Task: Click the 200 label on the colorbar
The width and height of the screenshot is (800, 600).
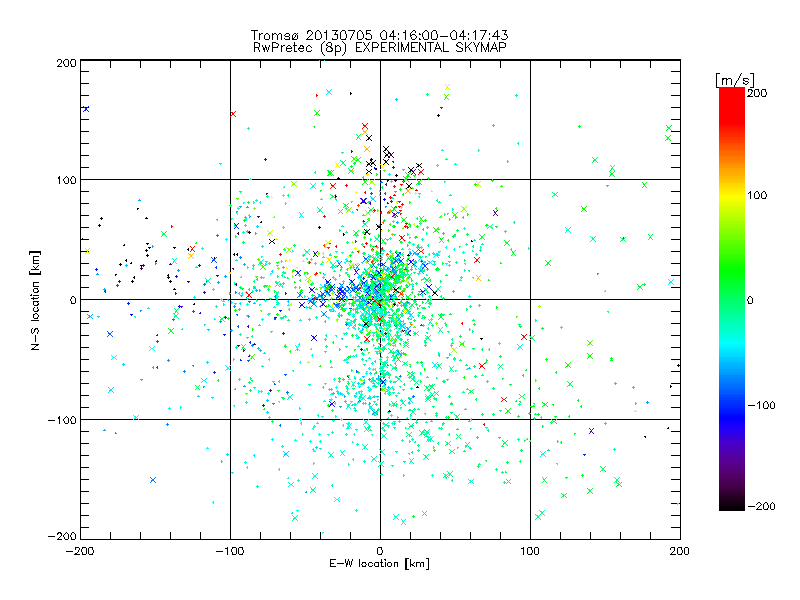Action: pos(757,93)
